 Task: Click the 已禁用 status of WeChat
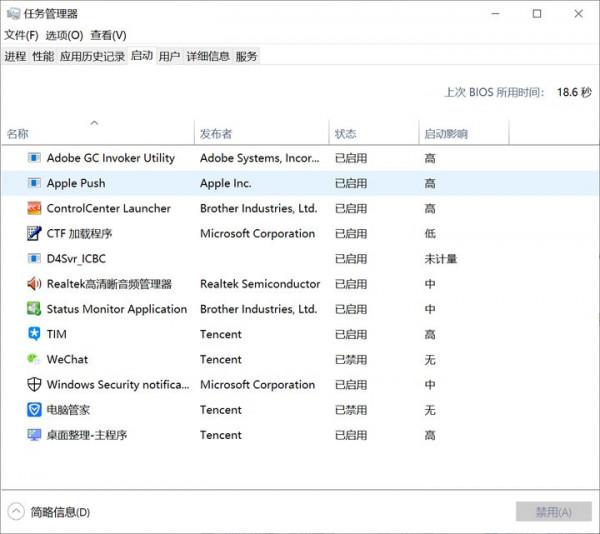[351, 360]
